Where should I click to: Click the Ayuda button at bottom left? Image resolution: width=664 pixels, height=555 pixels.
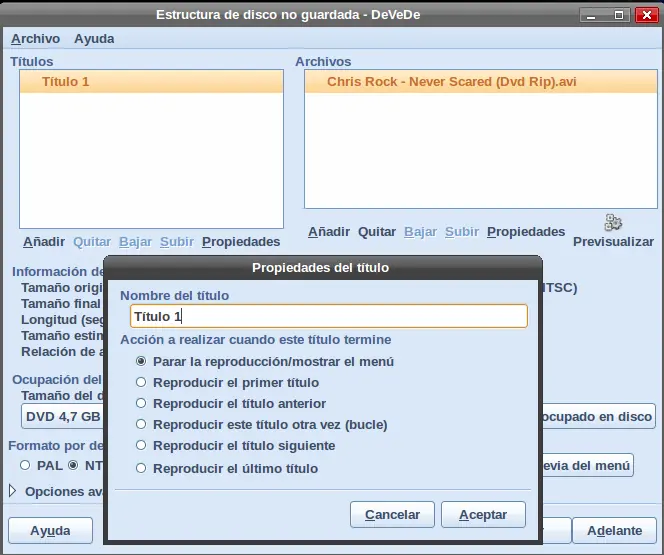point(50,530)
